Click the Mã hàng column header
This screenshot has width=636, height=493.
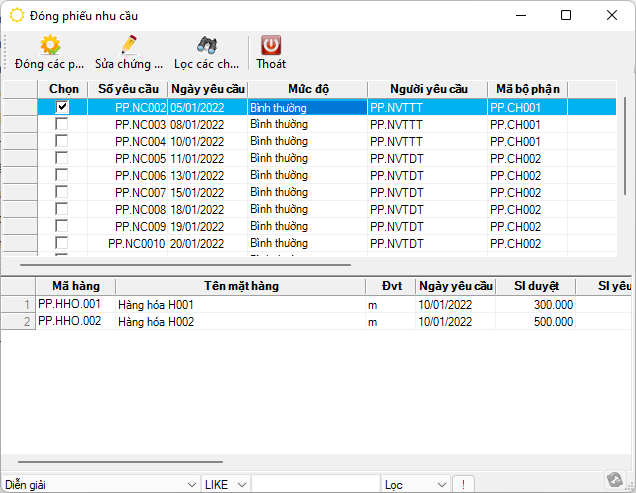click(75, 286)
